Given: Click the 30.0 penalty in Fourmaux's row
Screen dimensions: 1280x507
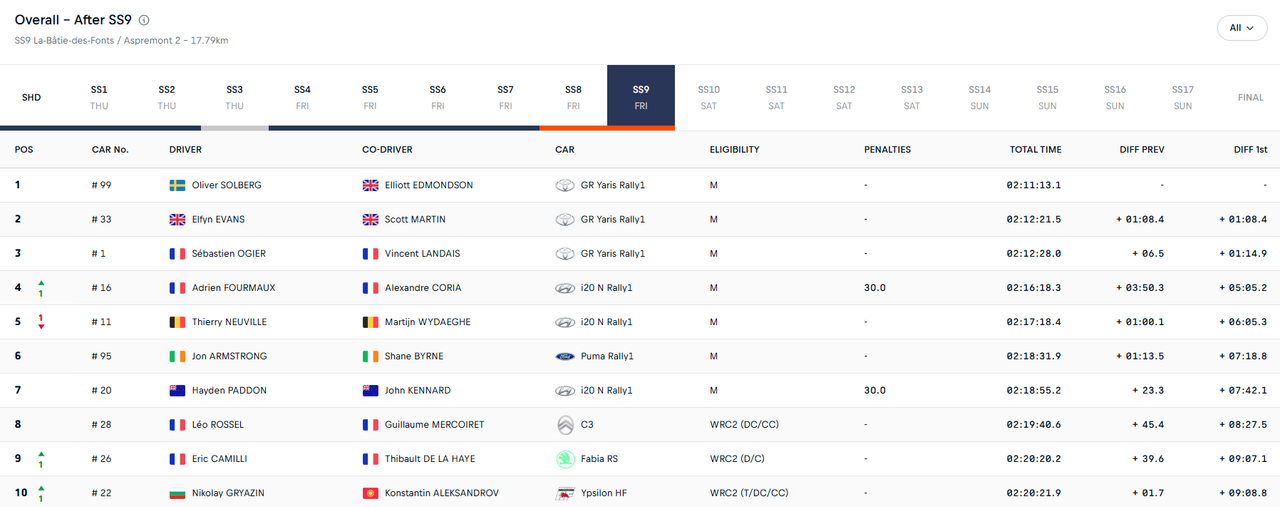Looking at the screenshot, I should 875,288.
